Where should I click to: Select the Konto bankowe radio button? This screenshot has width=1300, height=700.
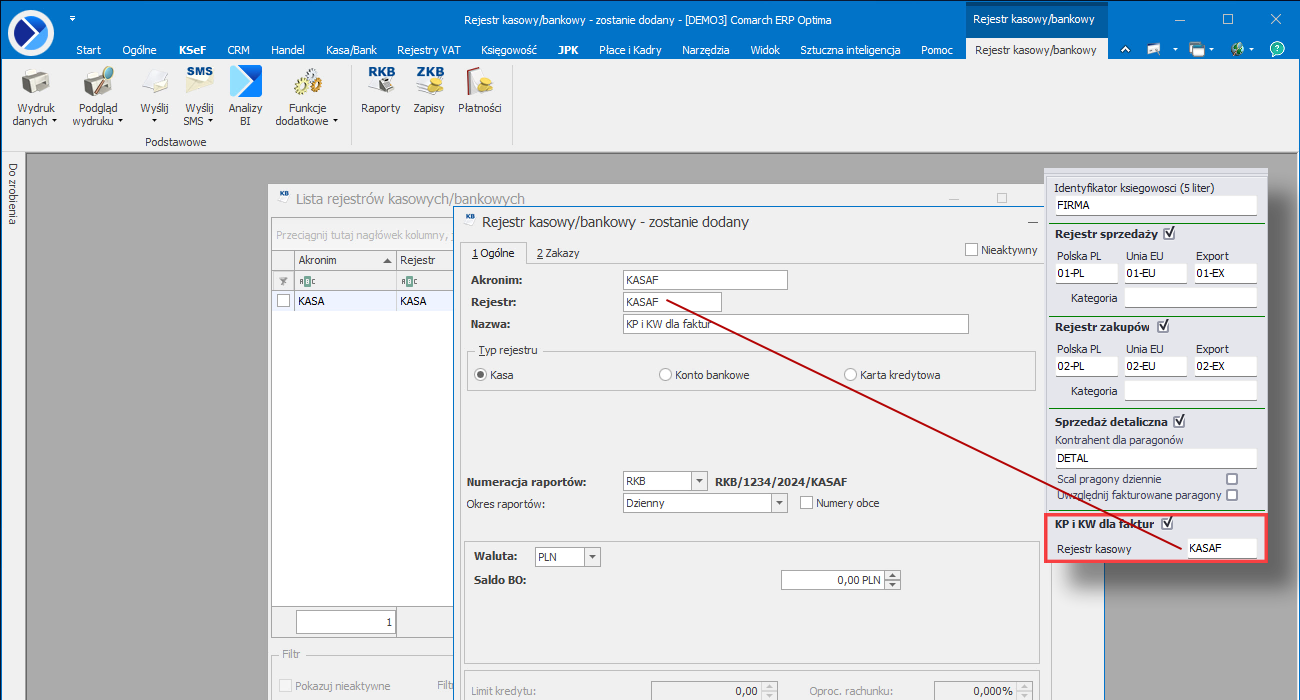pyautogui.click(x=666, y=375)
